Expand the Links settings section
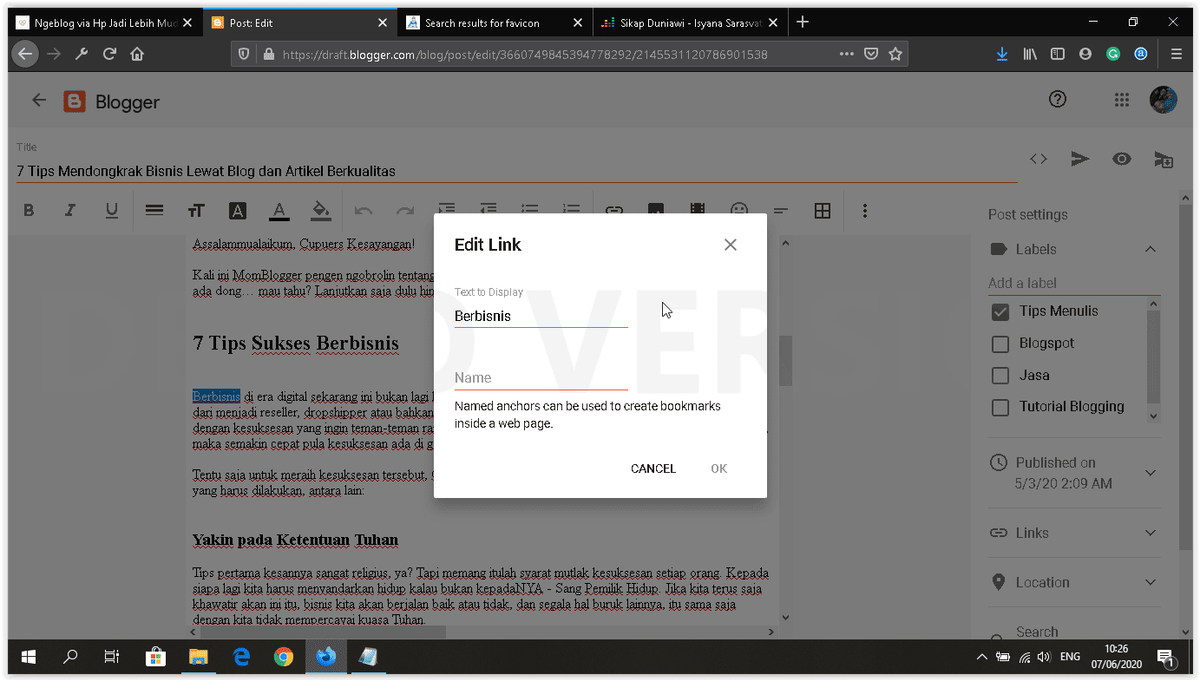Image resolution: width=1200 pixels, height=681 pixels. pyautogui.click(x=1150, y=533)
